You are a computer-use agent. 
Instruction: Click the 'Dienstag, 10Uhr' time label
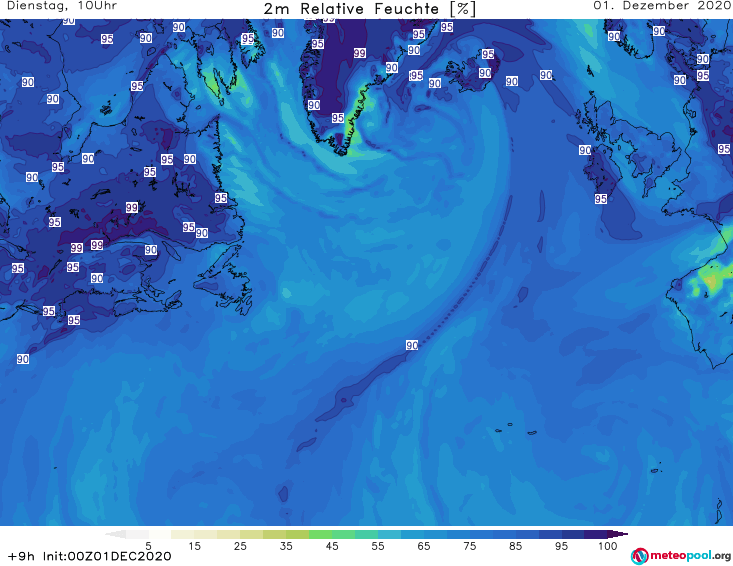62,6
